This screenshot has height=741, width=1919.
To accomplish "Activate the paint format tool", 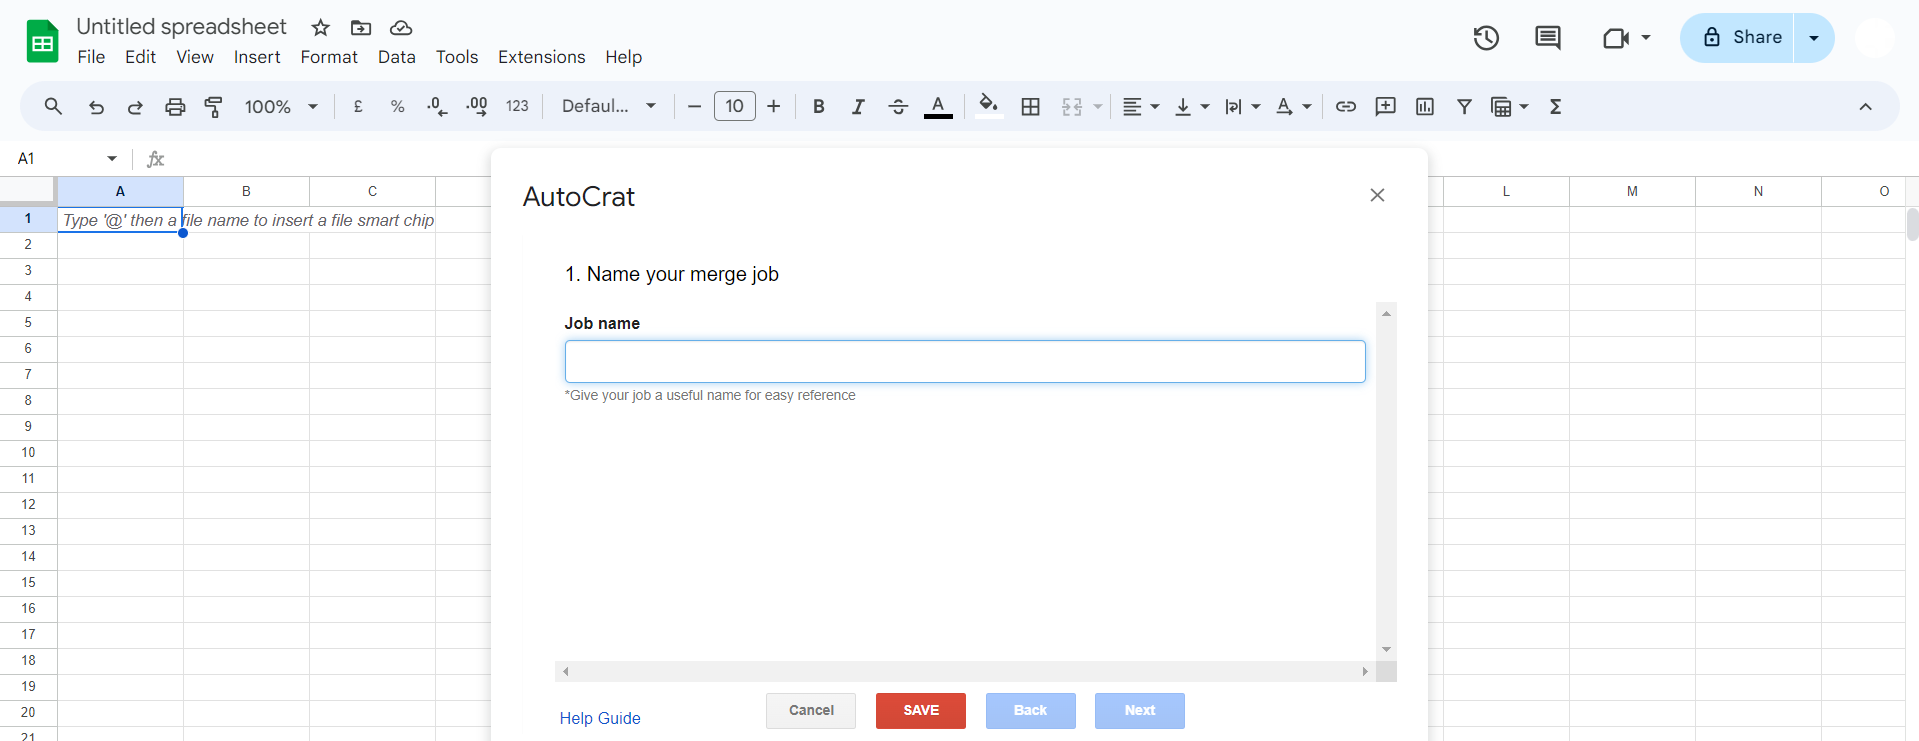I will pyautogui.click(x=214, y=107).
